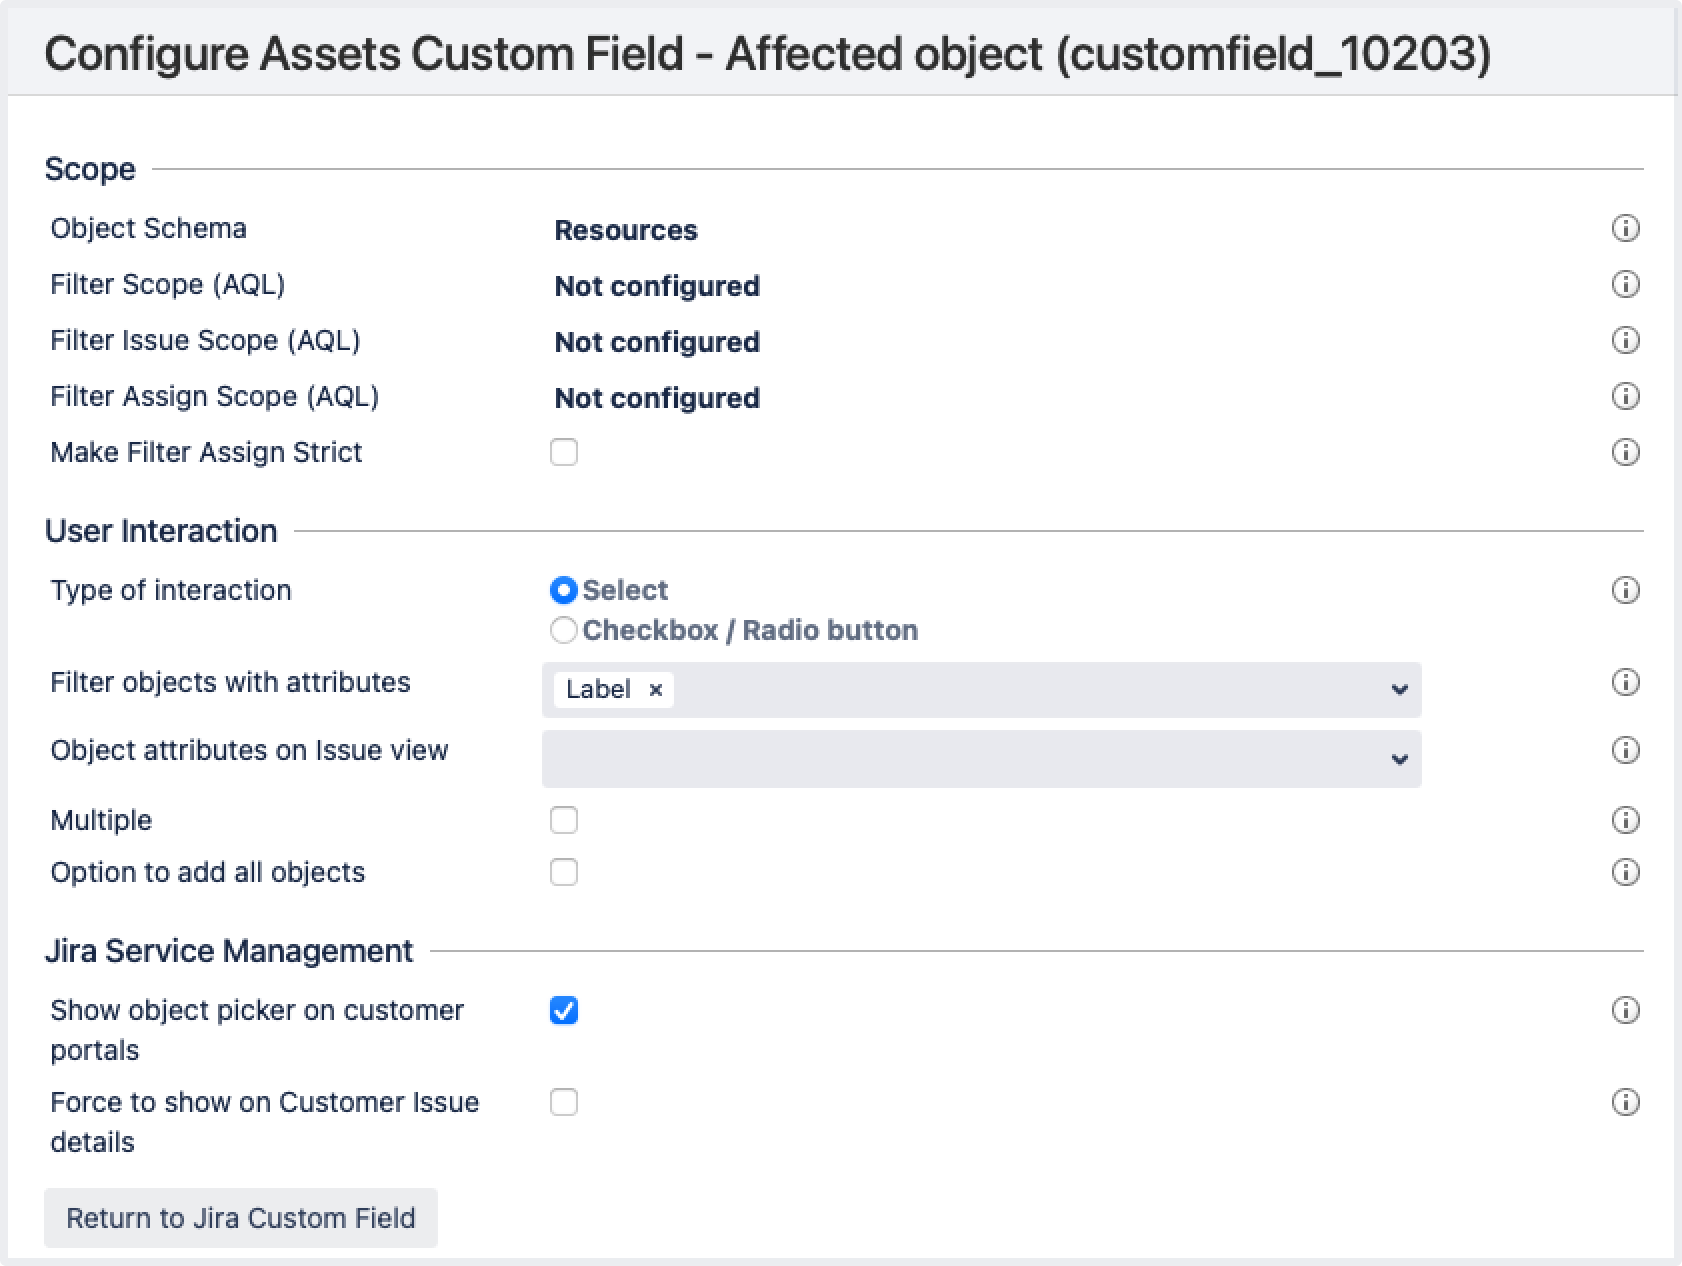The width and height of the screenshot is (1682, 1266).
Task: Click info icon for Object attributes on Issue view
Action: 1627,749
